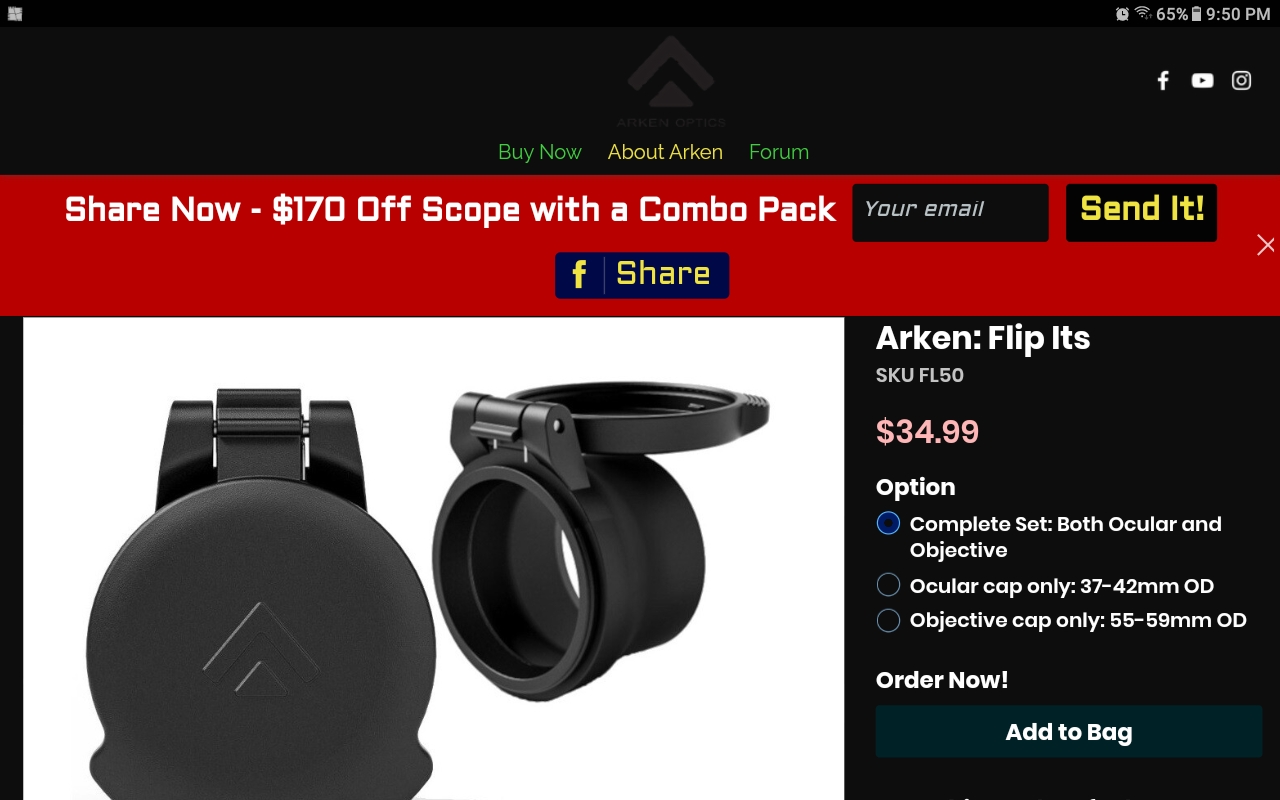This screenshot has height=800, width=1280.
Task: Click the Arken Optics logo
Action: coord(671,82)
